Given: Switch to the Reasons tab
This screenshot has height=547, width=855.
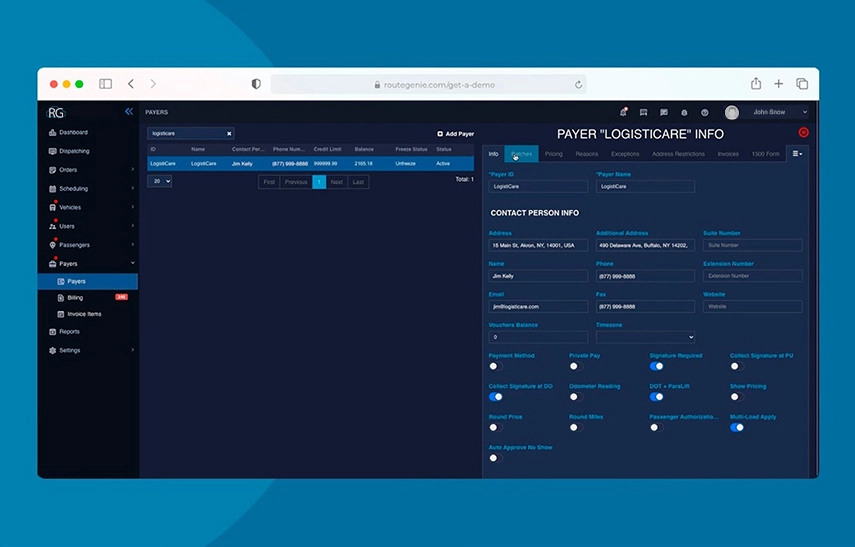Looking at the screenshot, I should pos(587,154).
